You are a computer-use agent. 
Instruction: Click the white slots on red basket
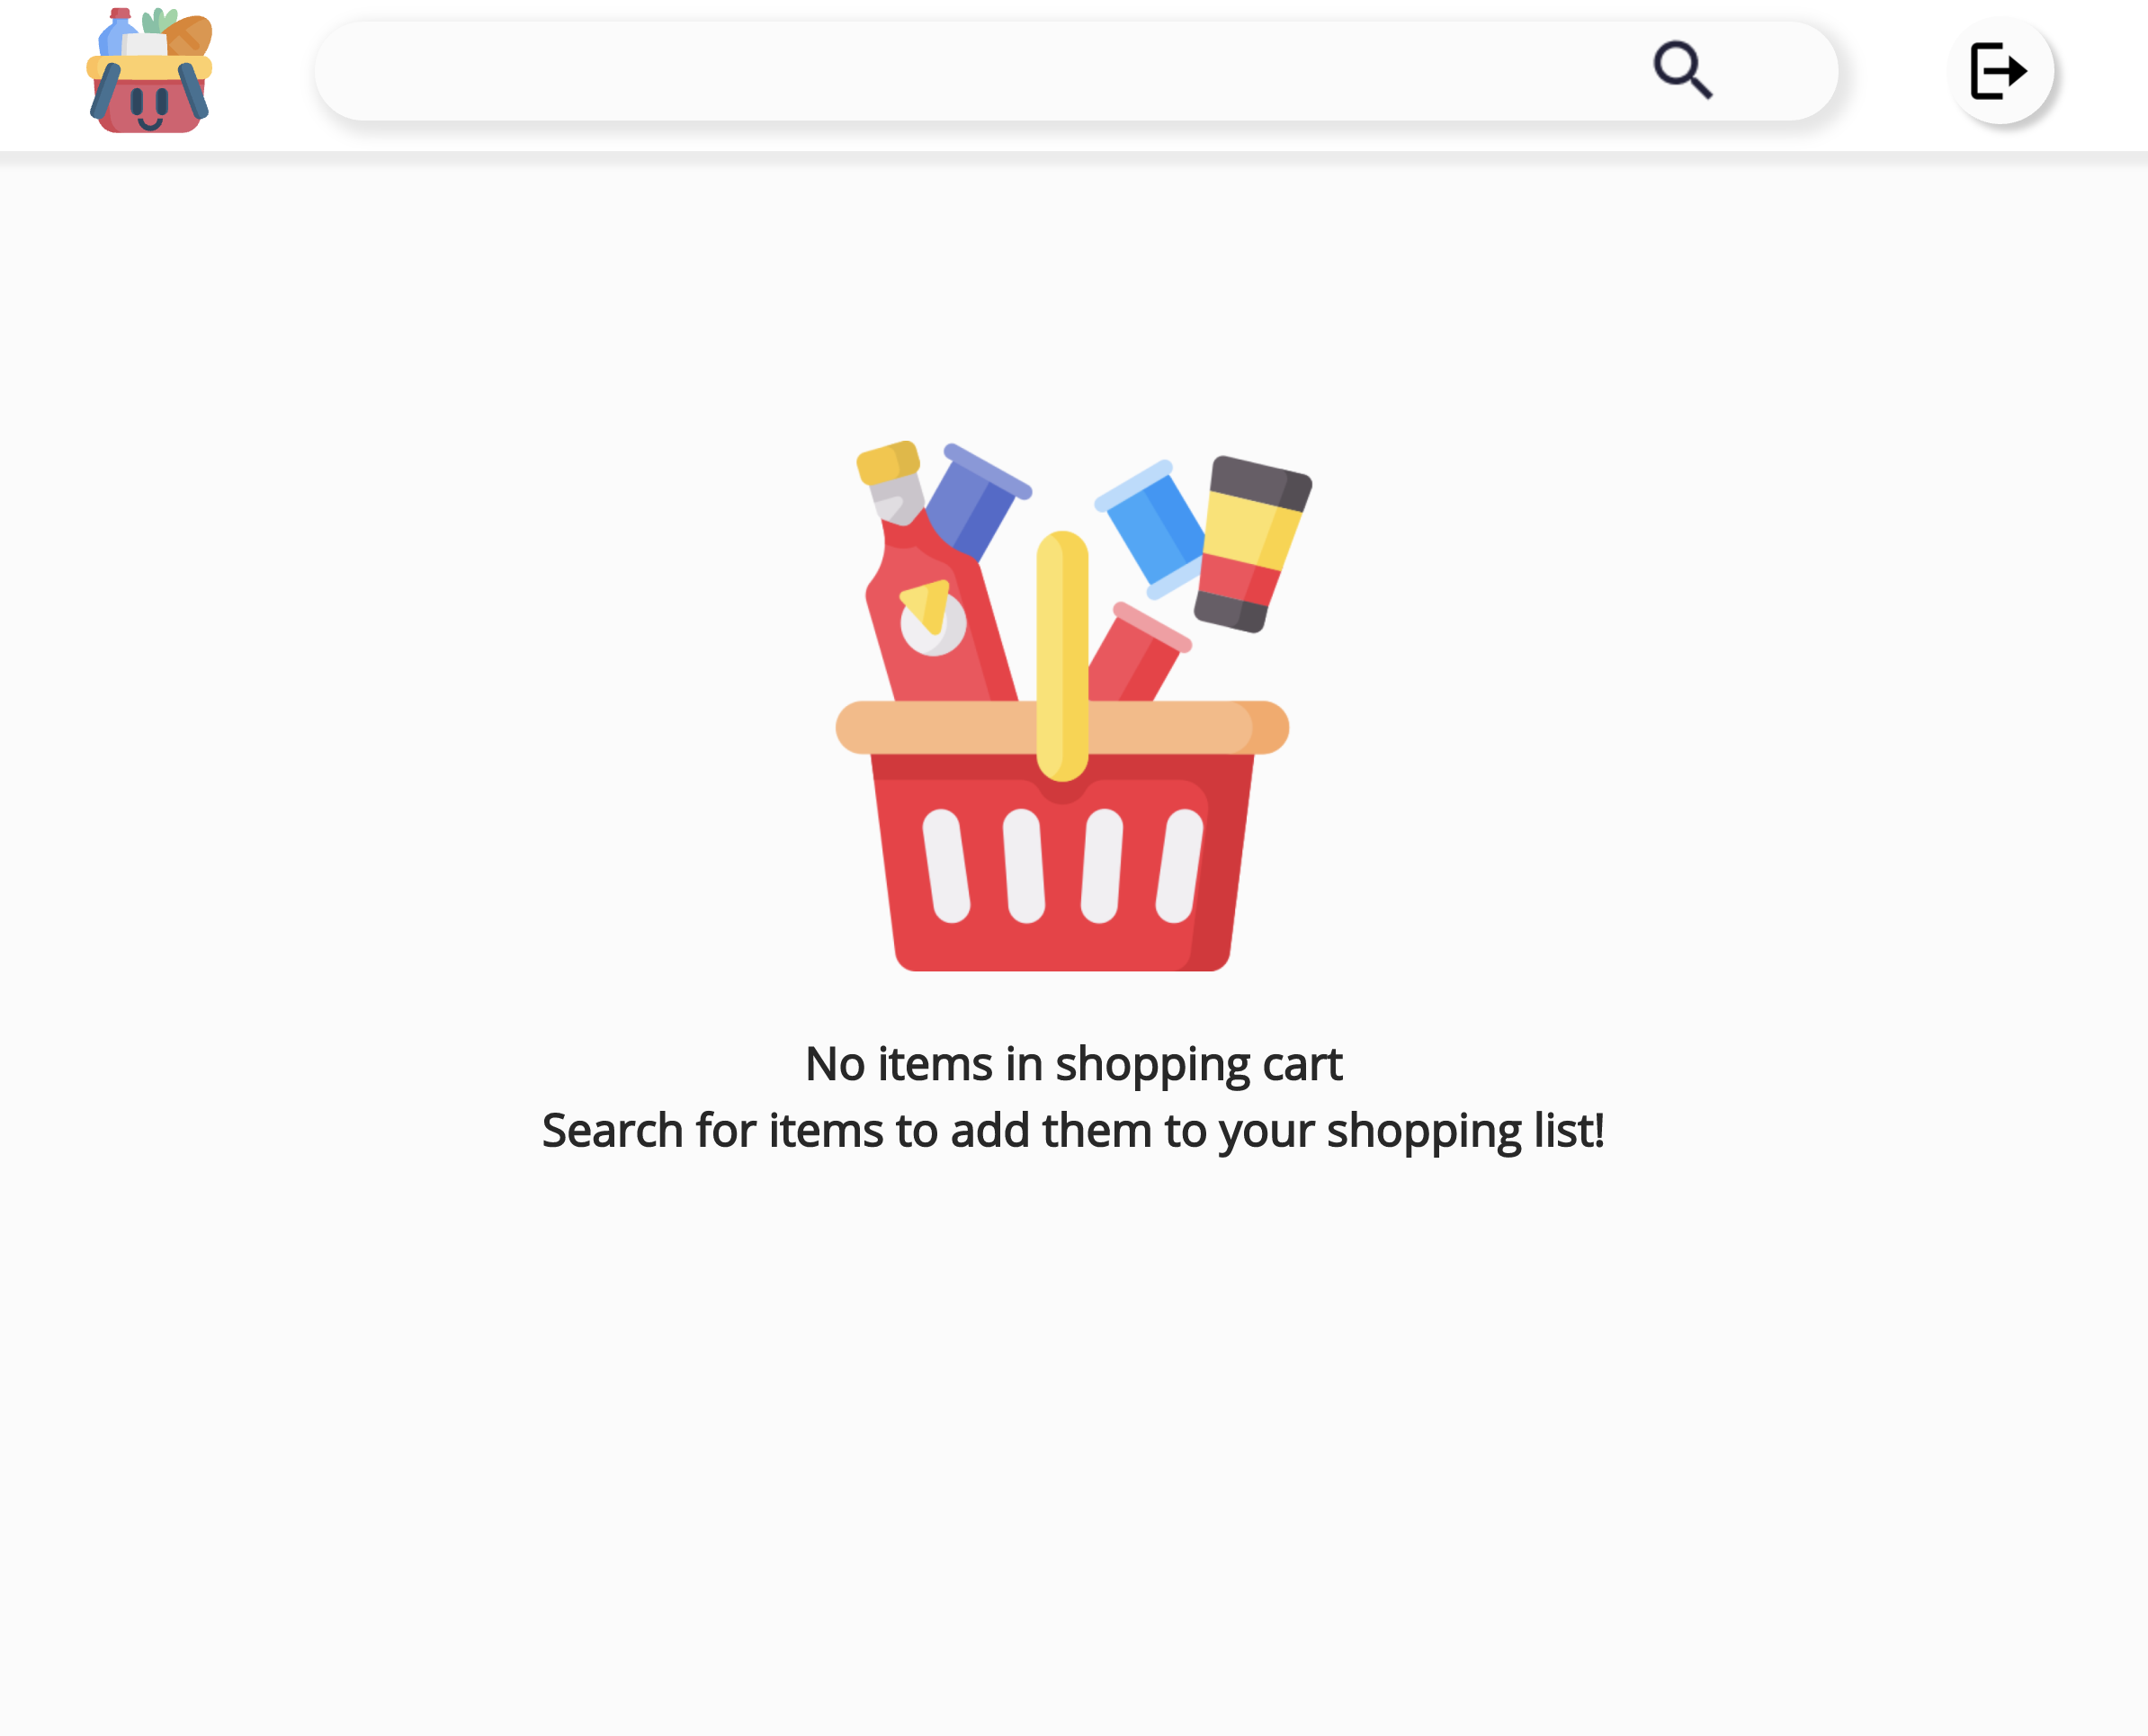click(1062, 866)
